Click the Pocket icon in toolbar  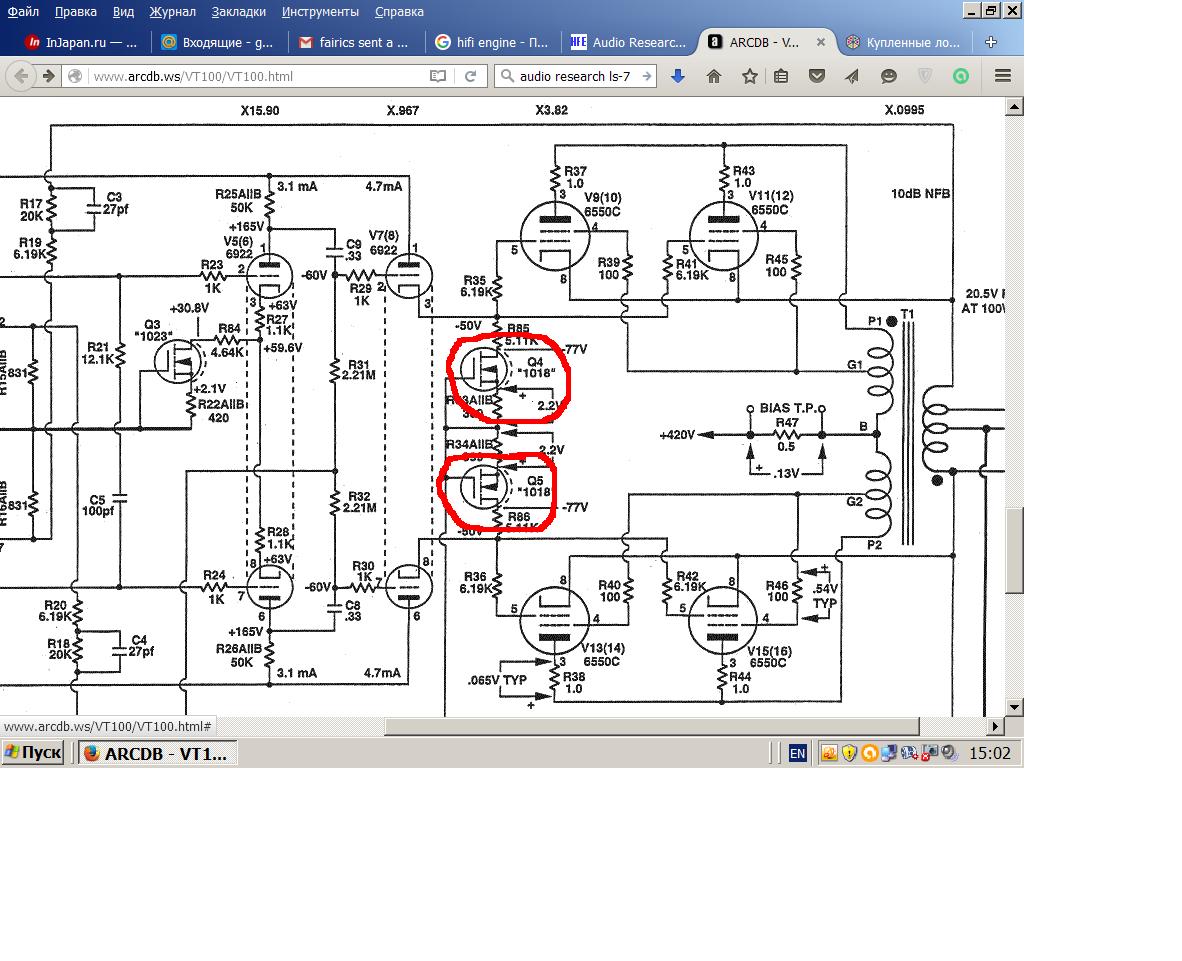click(x=817, y=76)
